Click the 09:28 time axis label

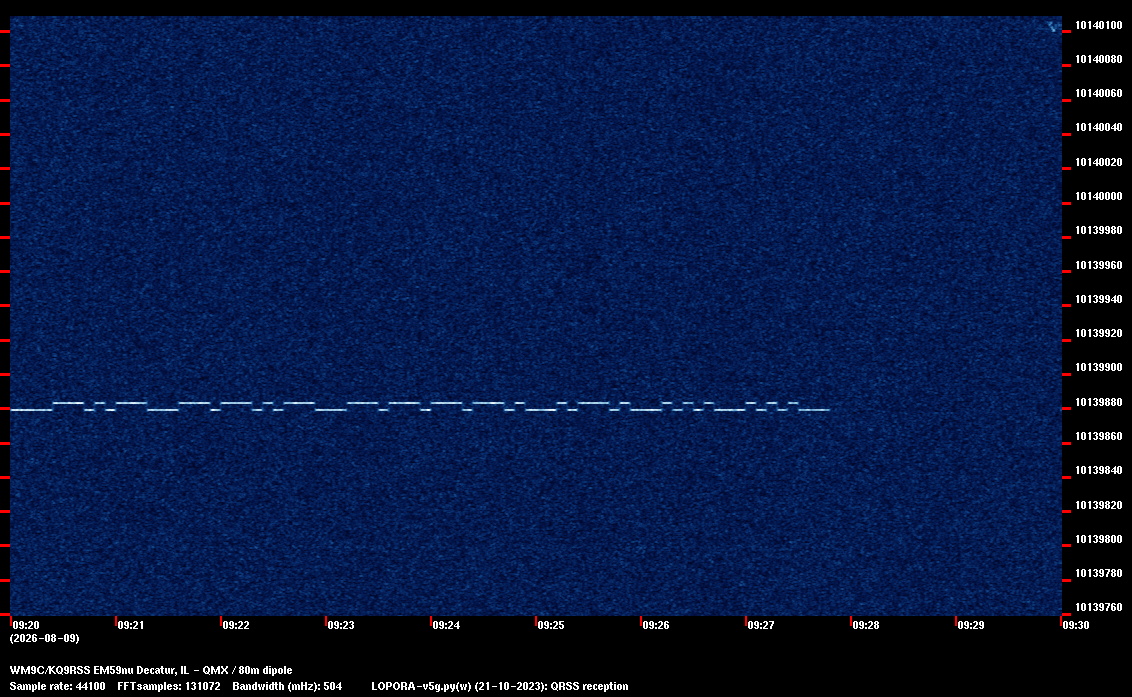pos(866,625)
